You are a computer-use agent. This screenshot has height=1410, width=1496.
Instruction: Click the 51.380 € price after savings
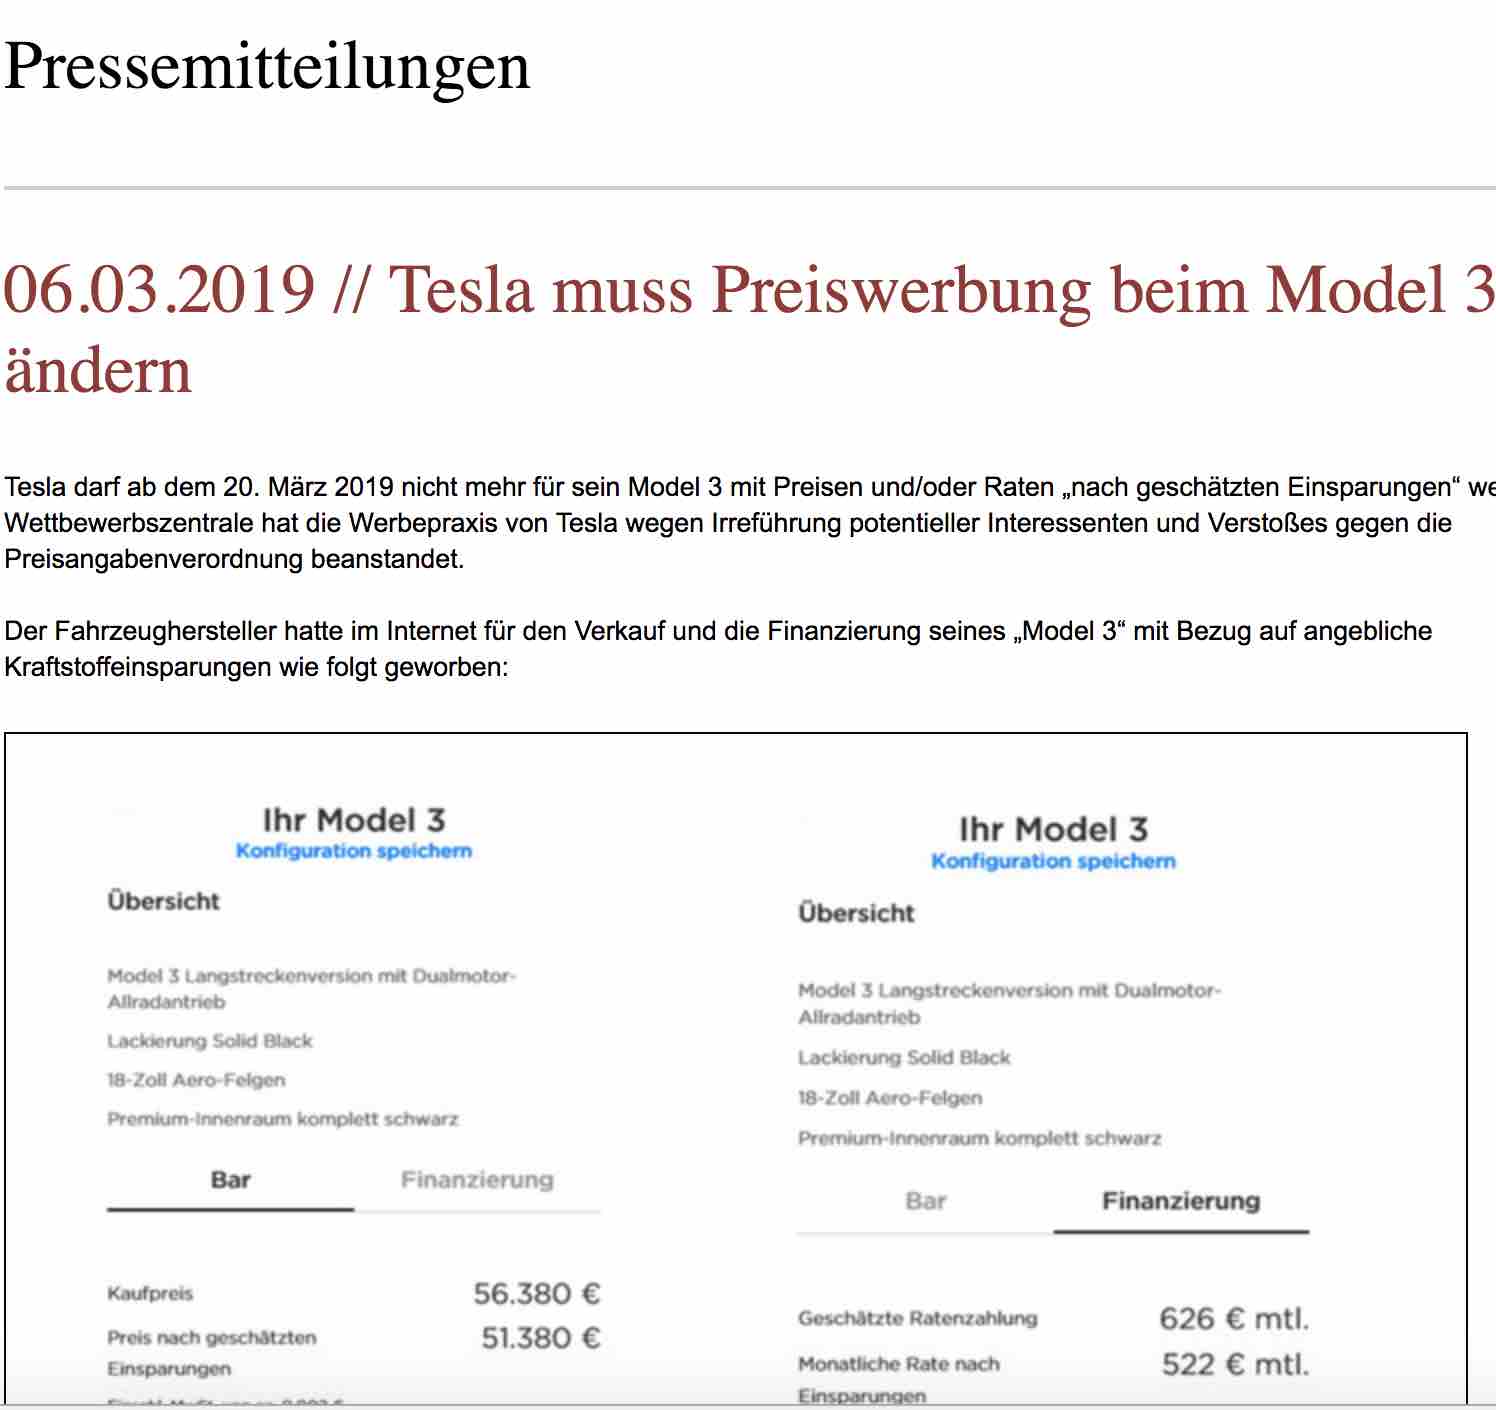coord(540,1338)
